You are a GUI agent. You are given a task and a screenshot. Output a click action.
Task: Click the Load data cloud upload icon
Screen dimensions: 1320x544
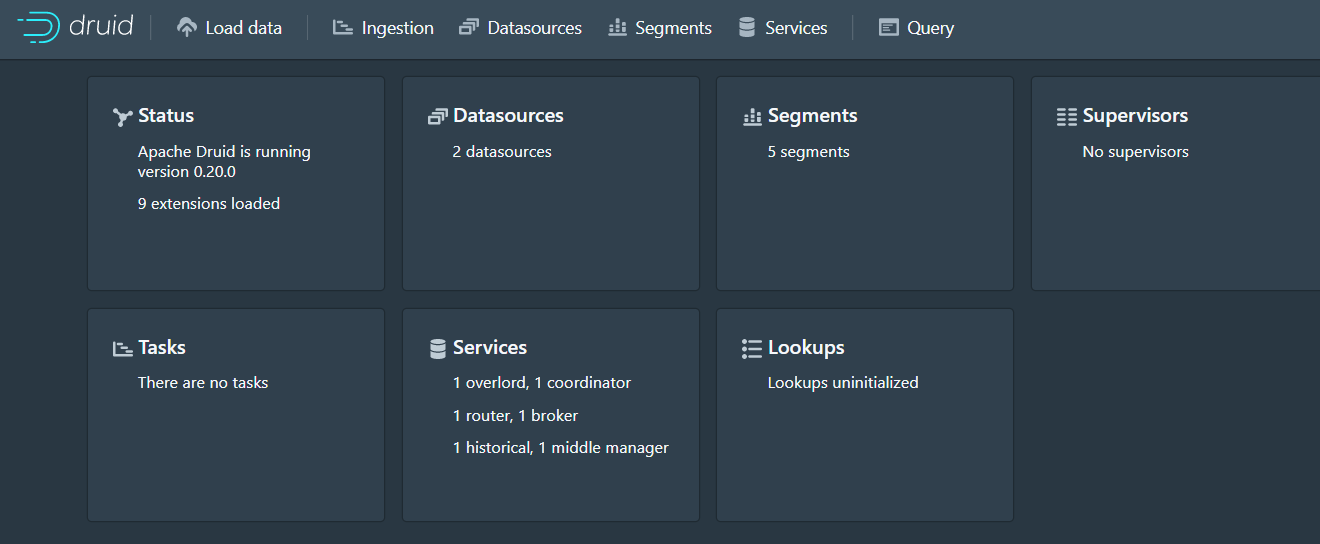click(x=187, y=28)
